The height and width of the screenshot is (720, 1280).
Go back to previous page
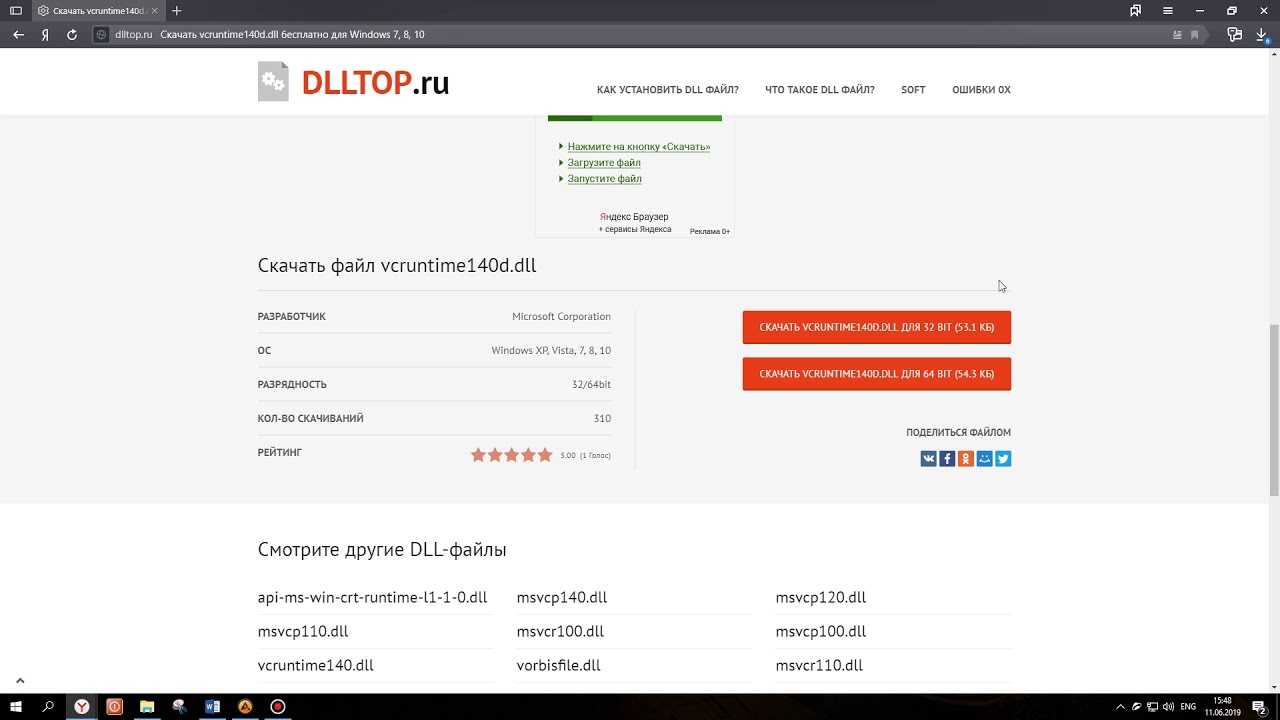19,34
